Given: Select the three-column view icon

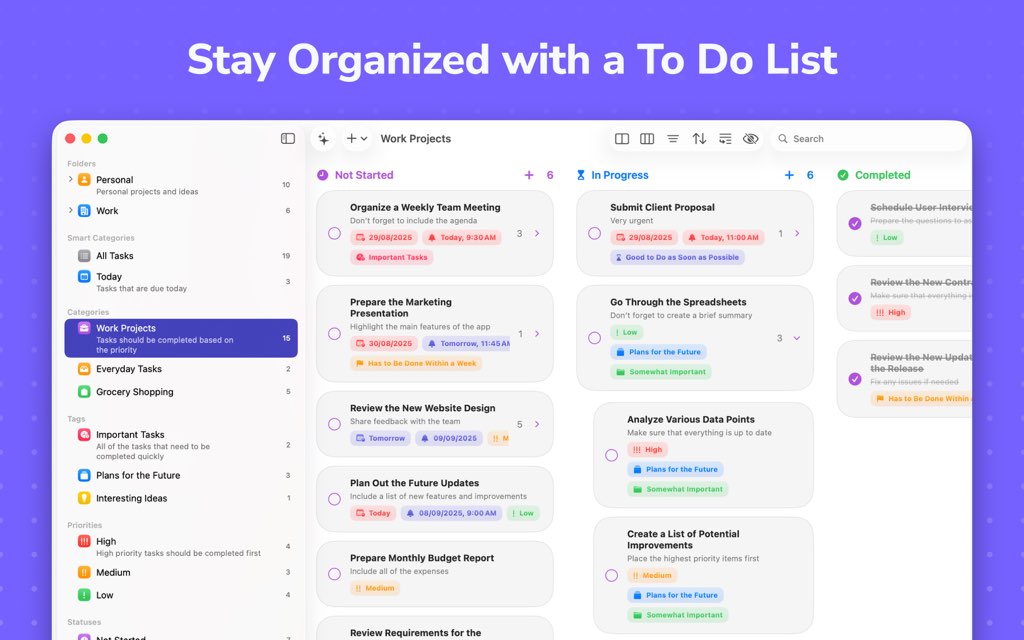Looking at the screenshot, I should (x=647, y=139).
